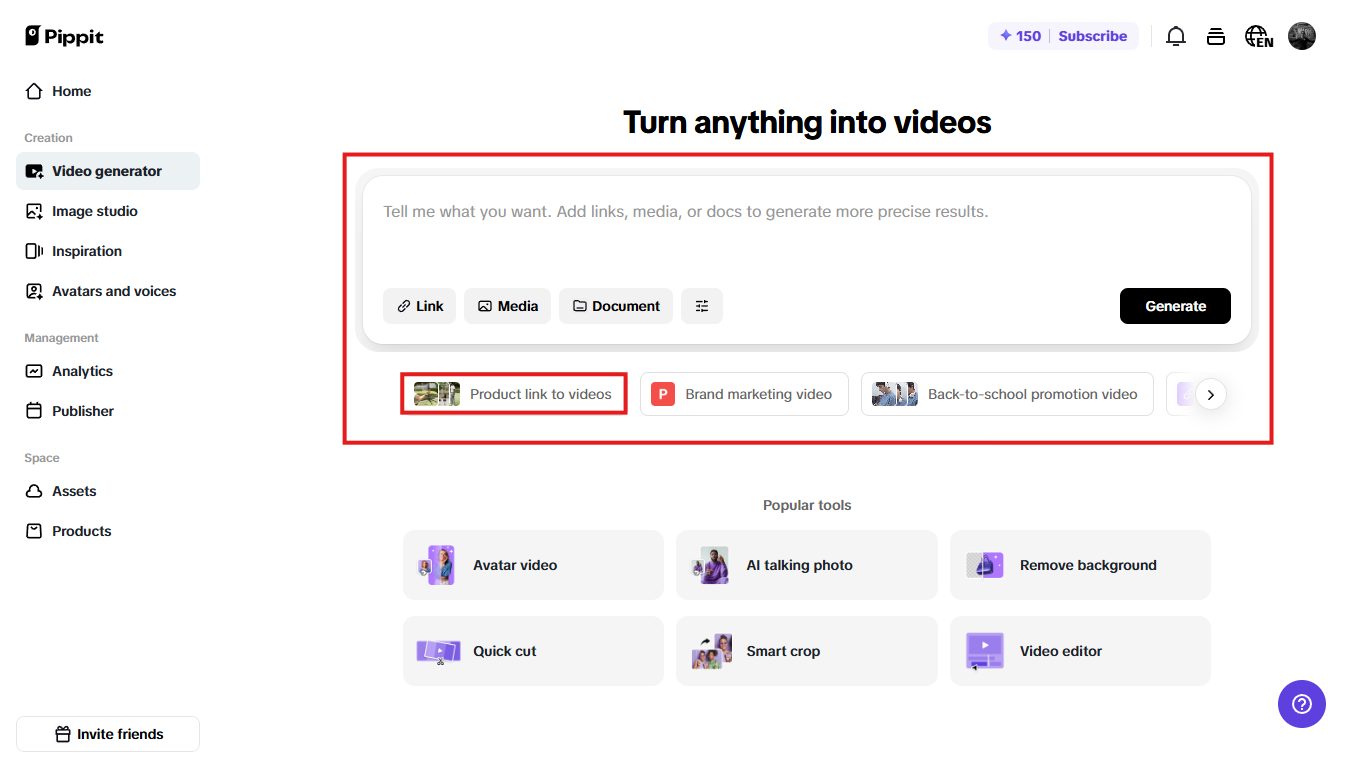Switch to the Products section

(x=80, y=530)
